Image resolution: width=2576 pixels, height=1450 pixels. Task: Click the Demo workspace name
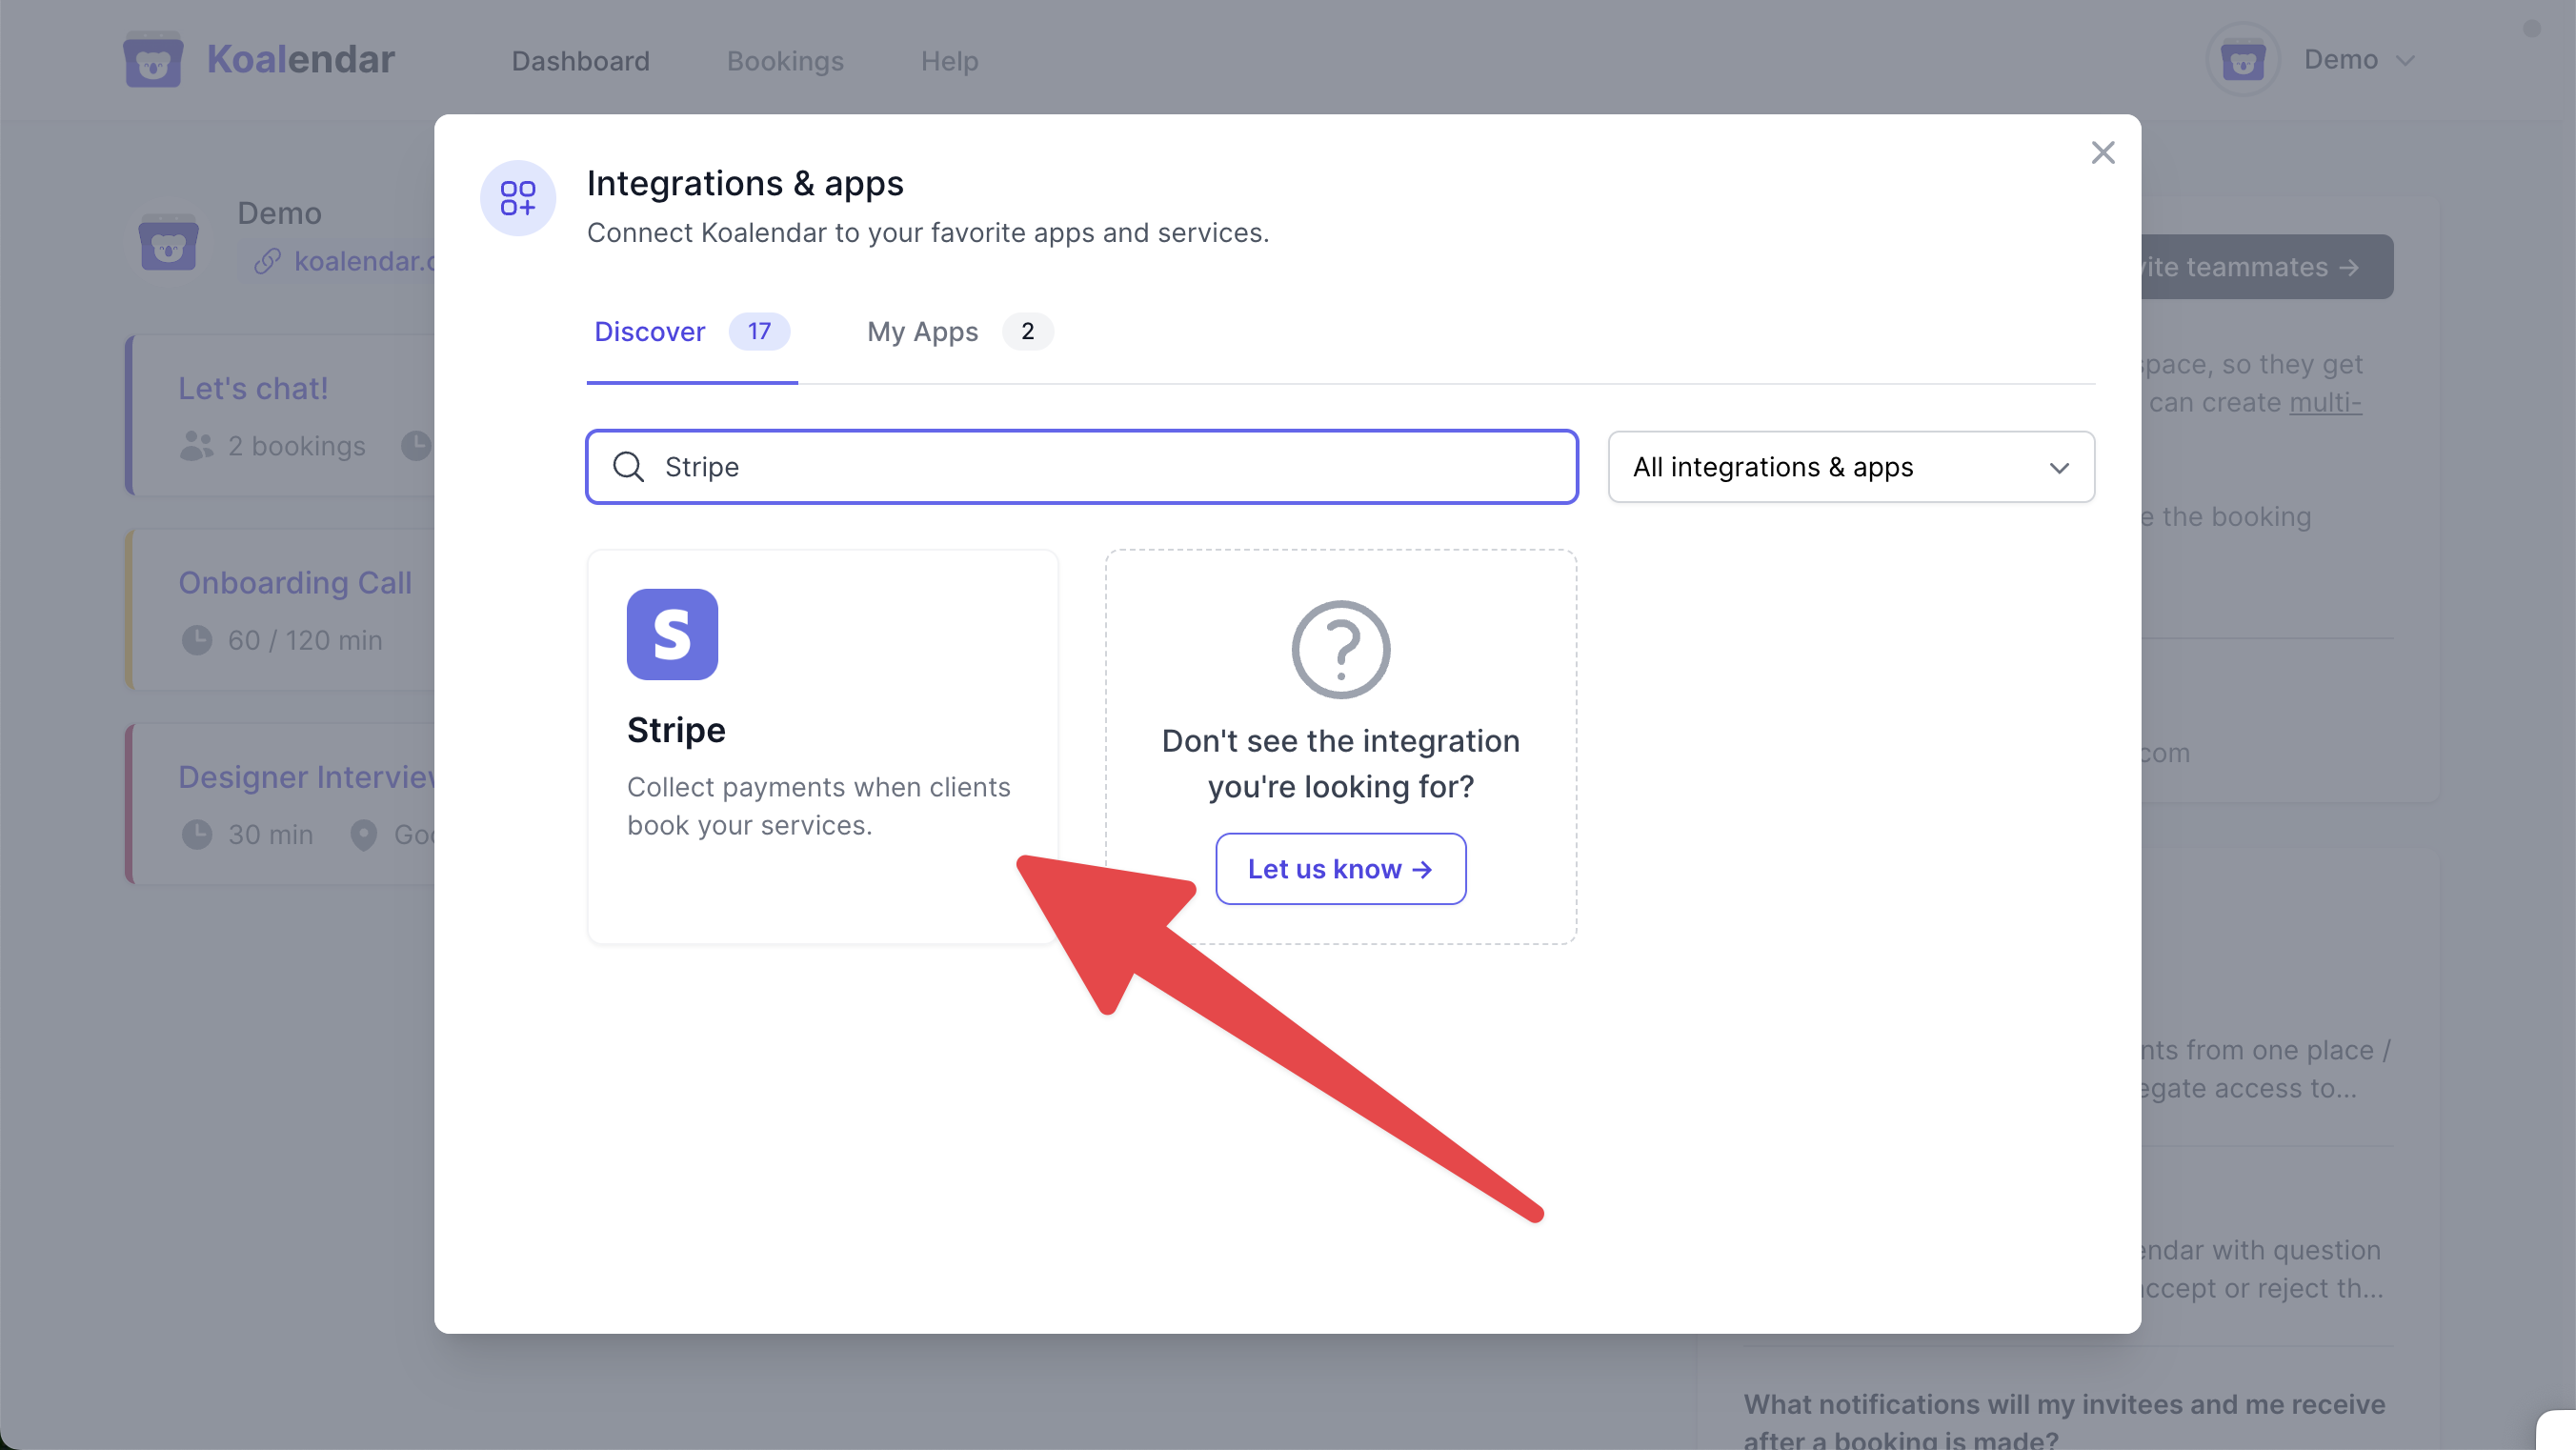tap(279, 213)
